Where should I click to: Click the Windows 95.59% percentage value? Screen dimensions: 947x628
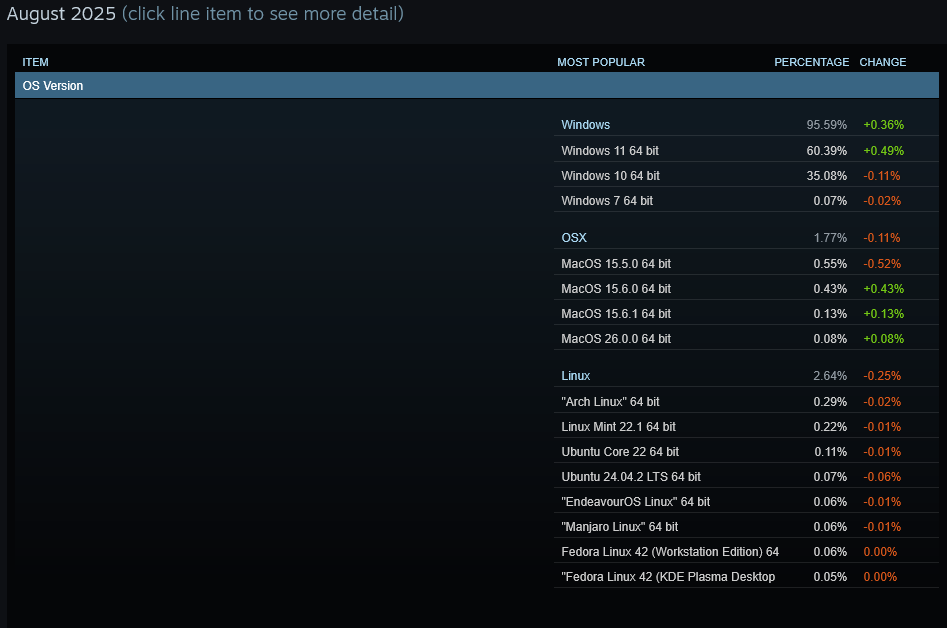coord(826,124)
